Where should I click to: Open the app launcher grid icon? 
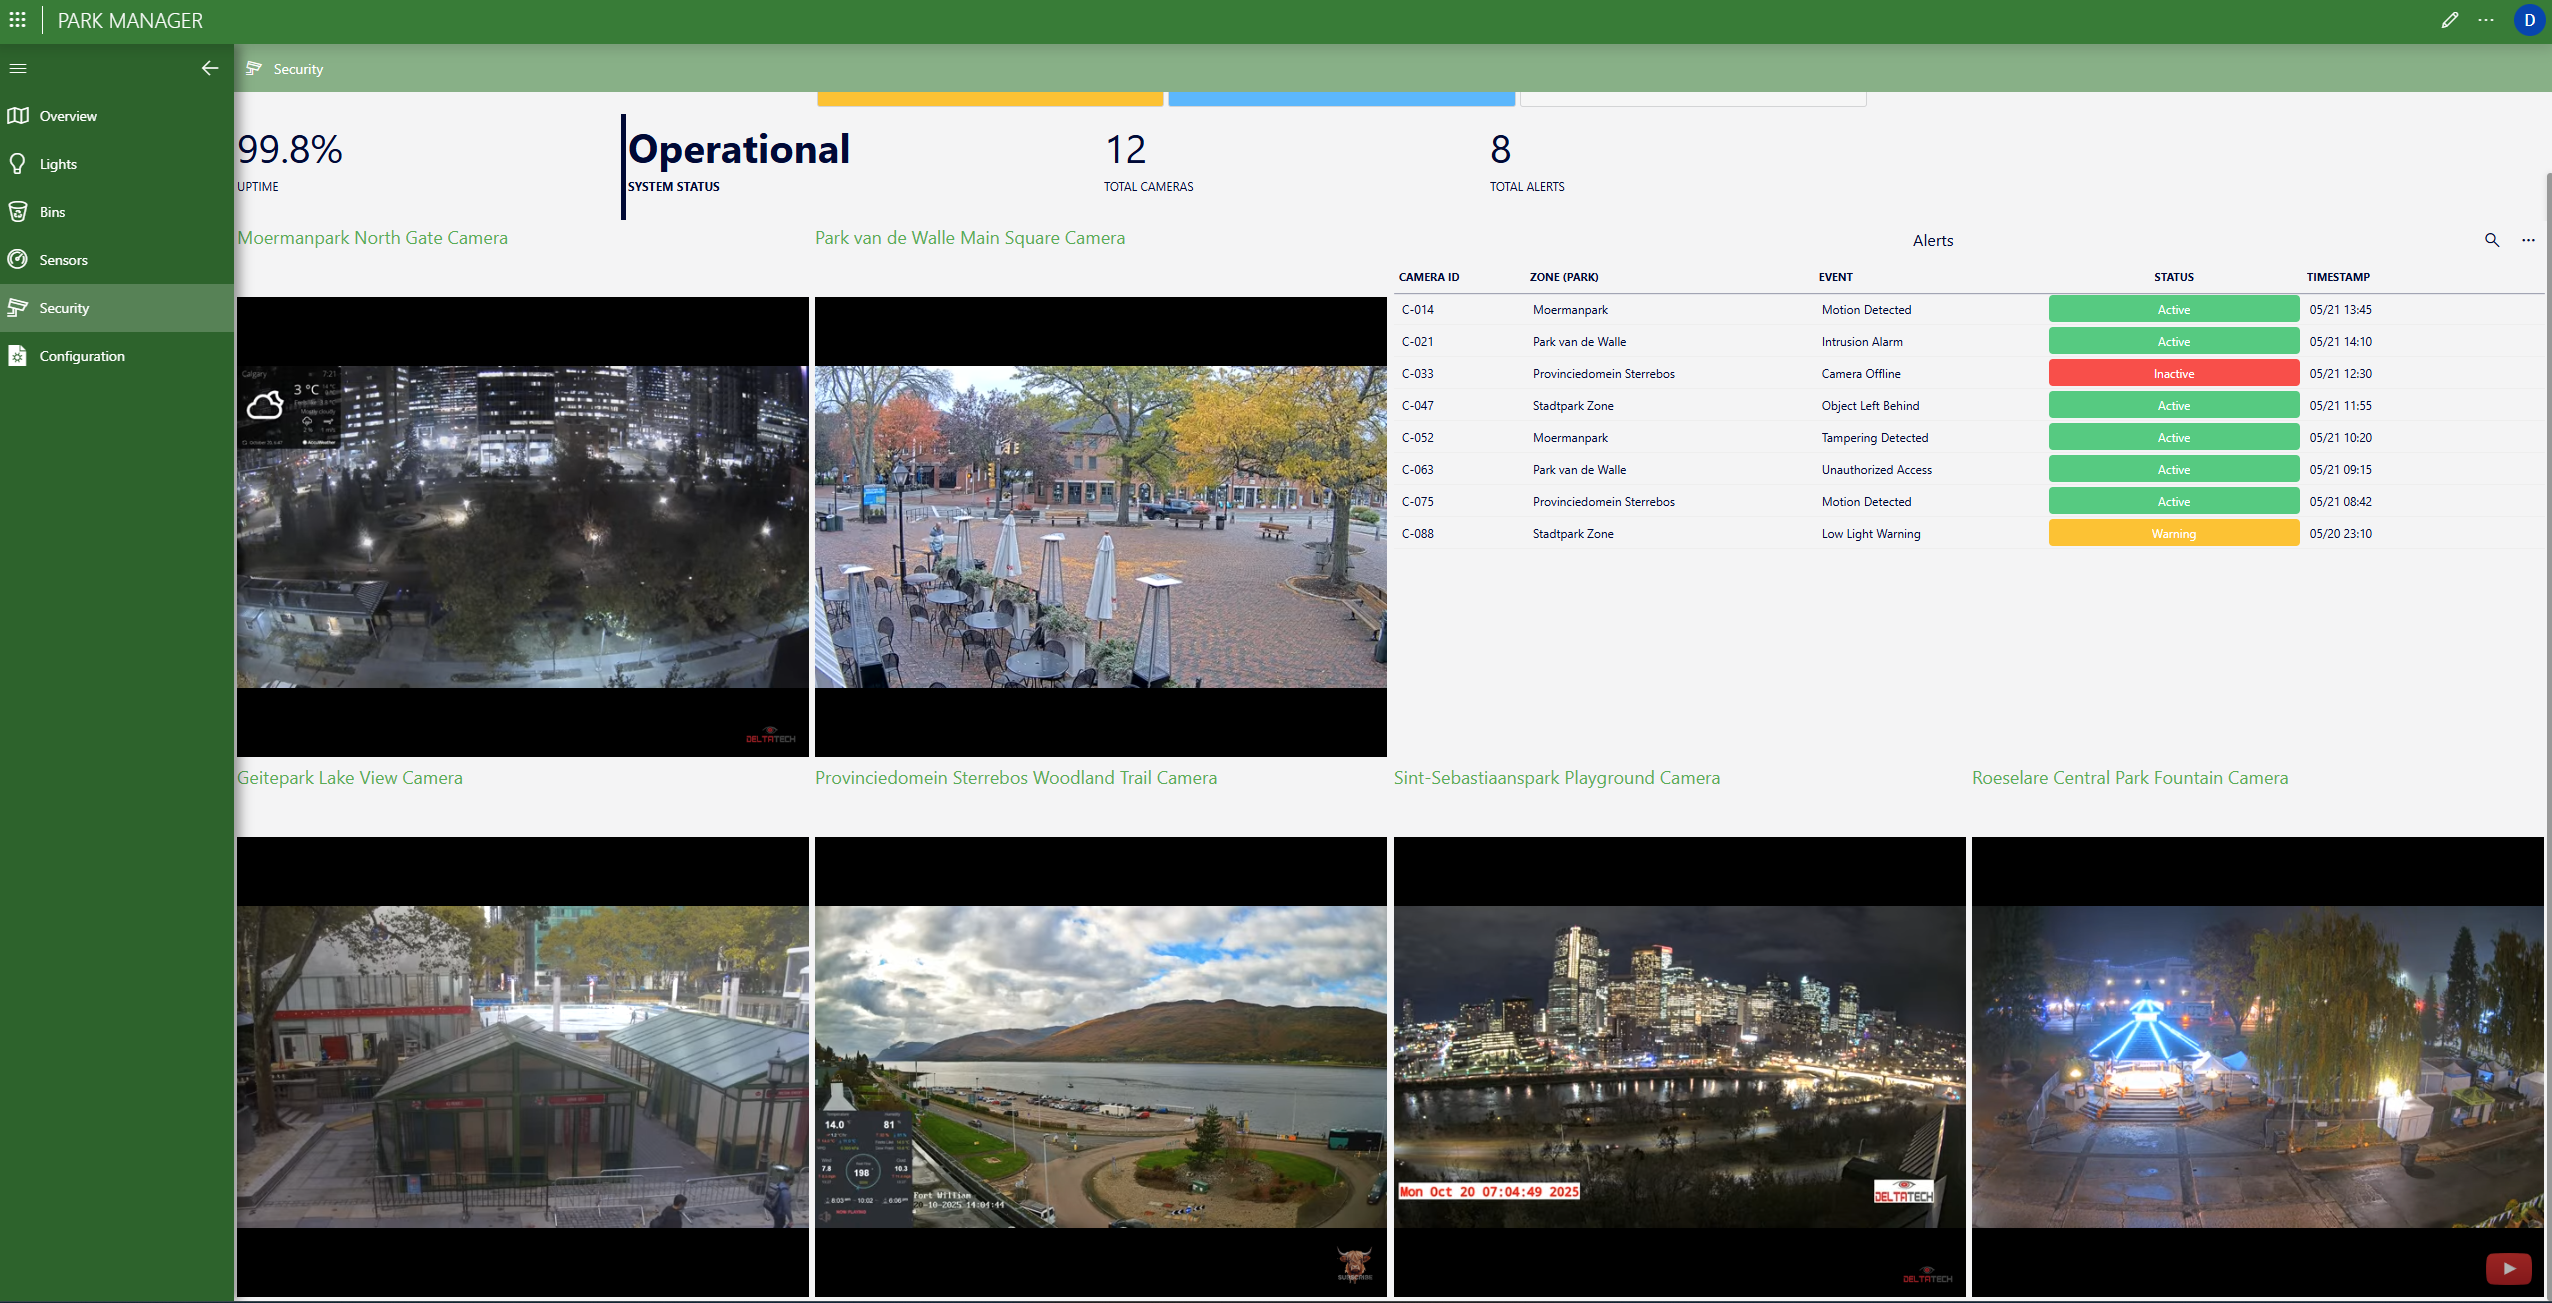pos(18,20)
